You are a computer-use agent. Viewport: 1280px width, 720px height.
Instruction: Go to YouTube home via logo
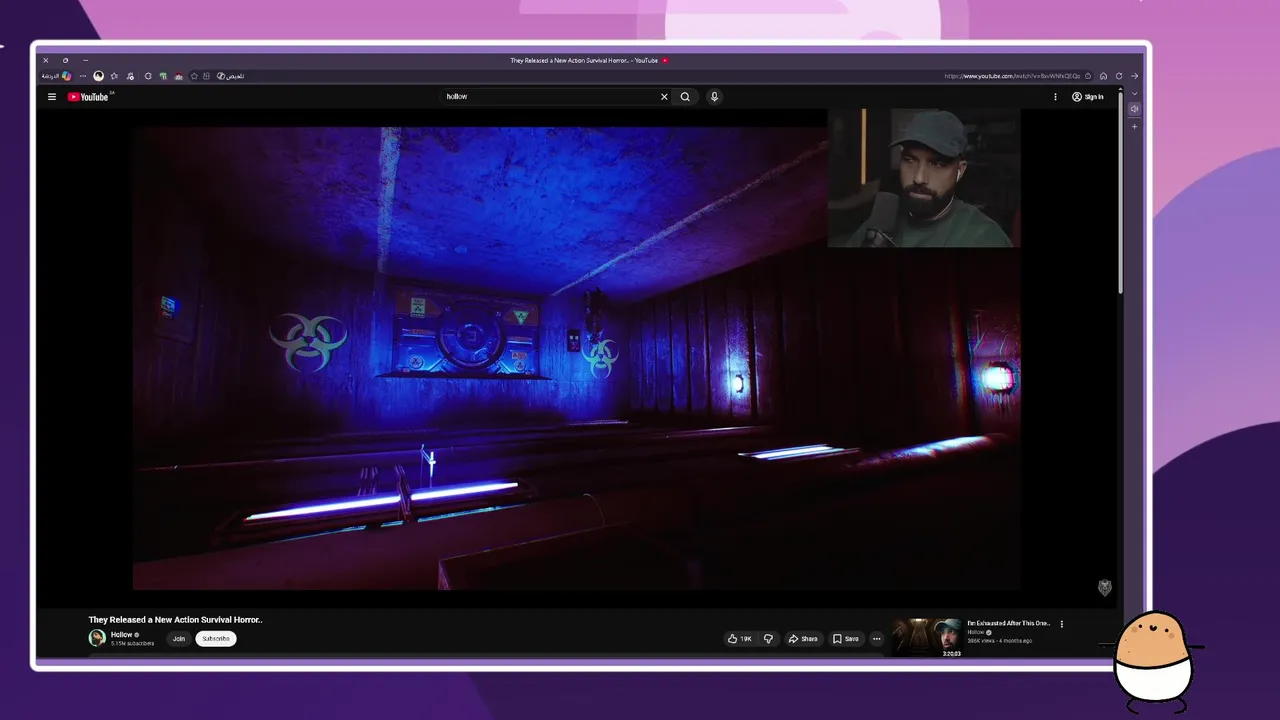(x=88, y=97)
